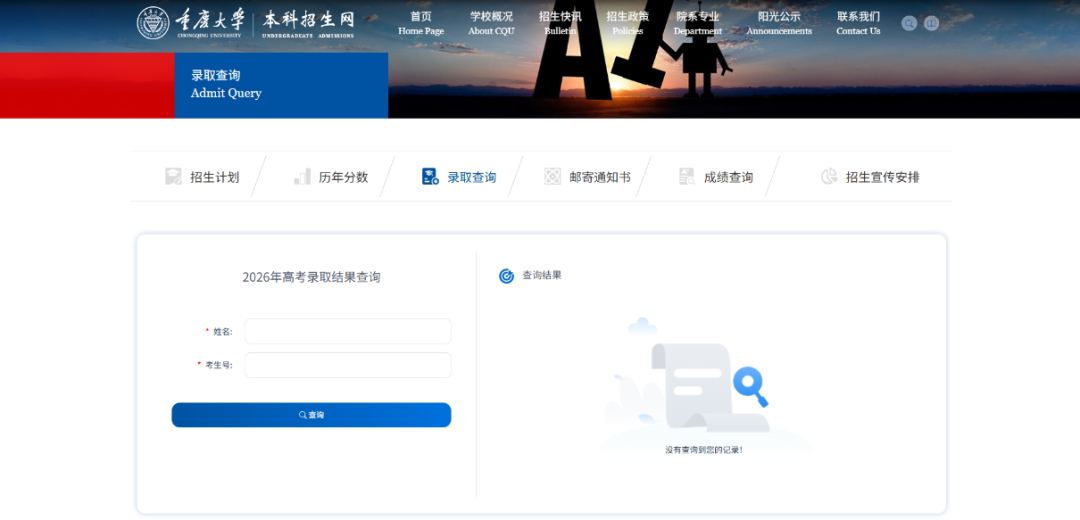
Task: Click the round icon beside the search icon
Action: coord(931,23)
